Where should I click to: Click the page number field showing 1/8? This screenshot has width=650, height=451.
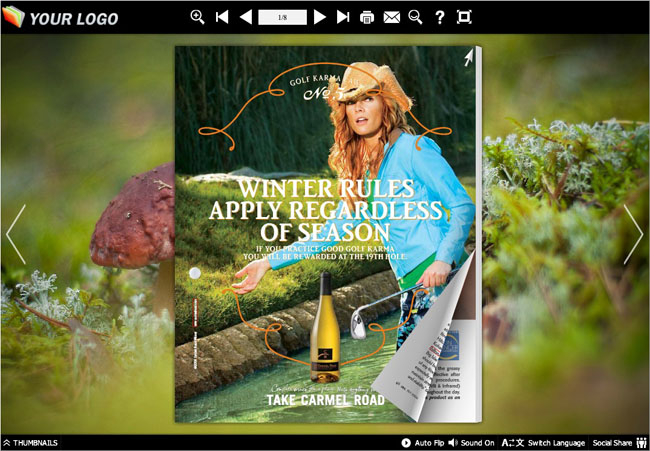(x=282, y=17)
